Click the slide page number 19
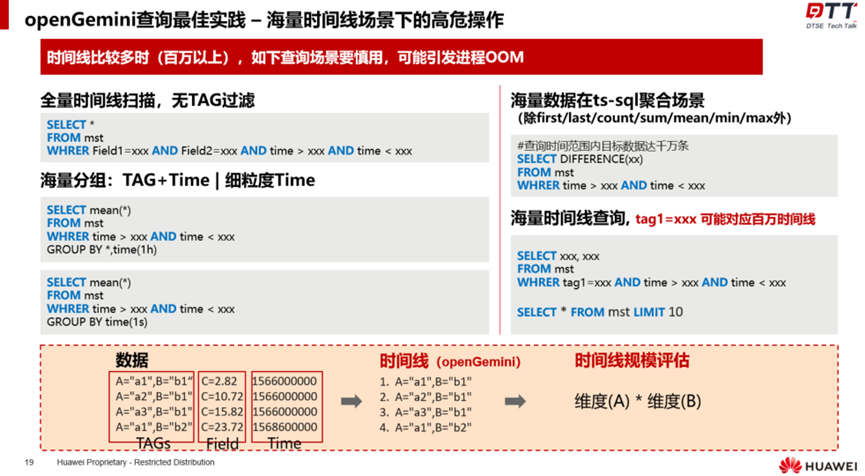This screenshot has width=865, height=476. pyautogui.click(x=29, y=462)
